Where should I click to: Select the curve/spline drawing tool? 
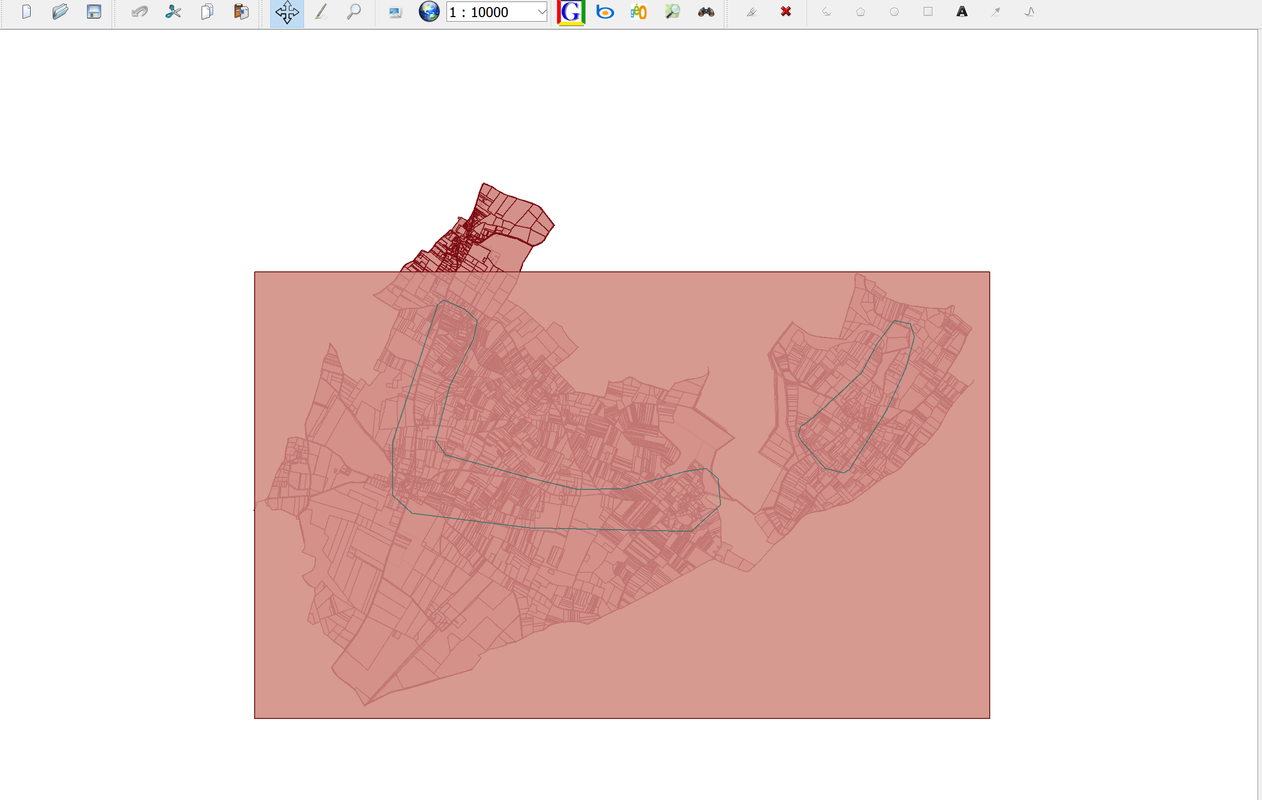[1030, 12]
